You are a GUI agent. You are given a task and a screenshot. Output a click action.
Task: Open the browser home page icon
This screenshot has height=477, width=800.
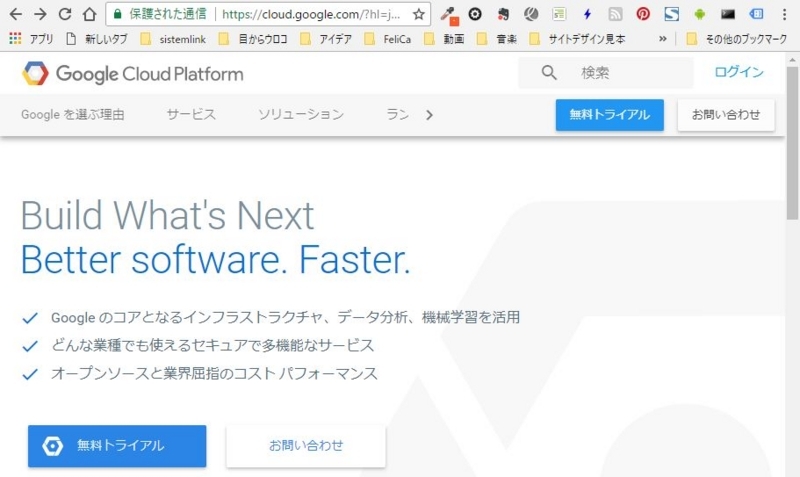click(90, 14)
